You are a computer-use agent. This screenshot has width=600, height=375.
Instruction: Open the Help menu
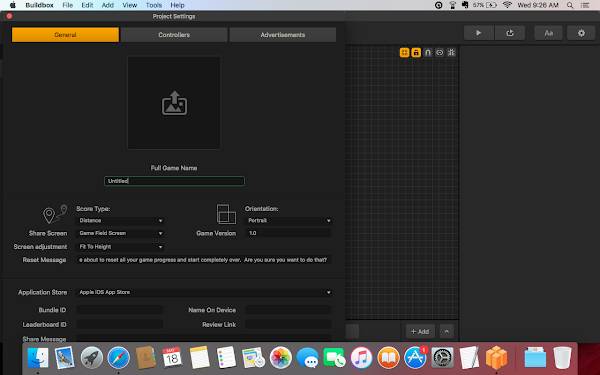click(177, 5)
